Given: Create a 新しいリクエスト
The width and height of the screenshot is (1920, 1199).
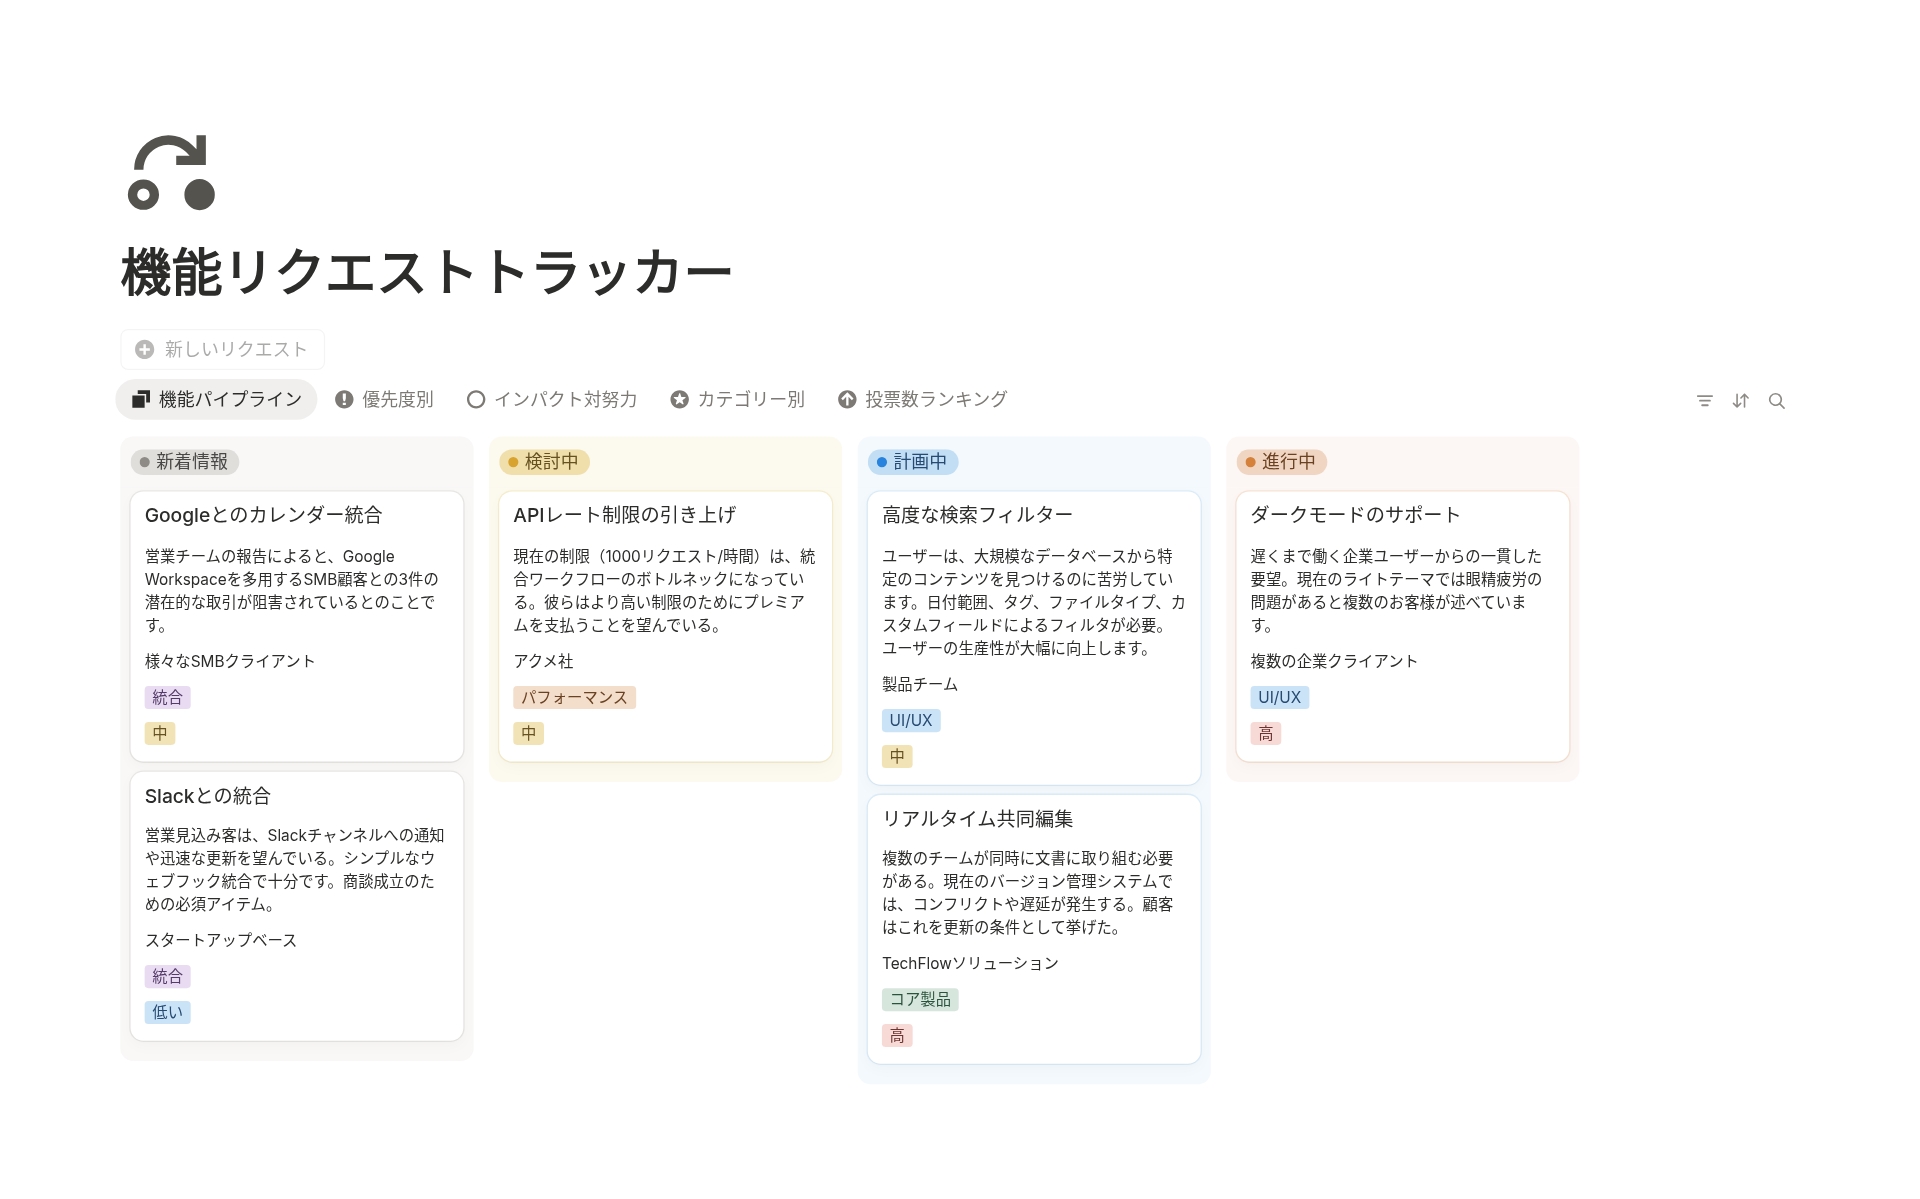Looking at the screenshot, I should tap(222, 349).
